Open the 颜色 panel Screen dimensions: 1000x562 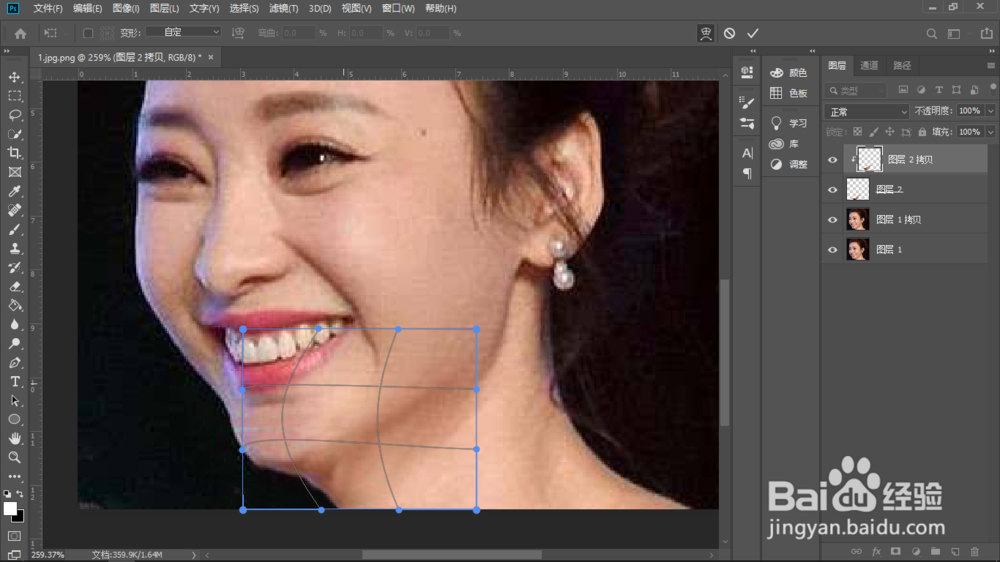pyautogui.click(x=789, y=73)
